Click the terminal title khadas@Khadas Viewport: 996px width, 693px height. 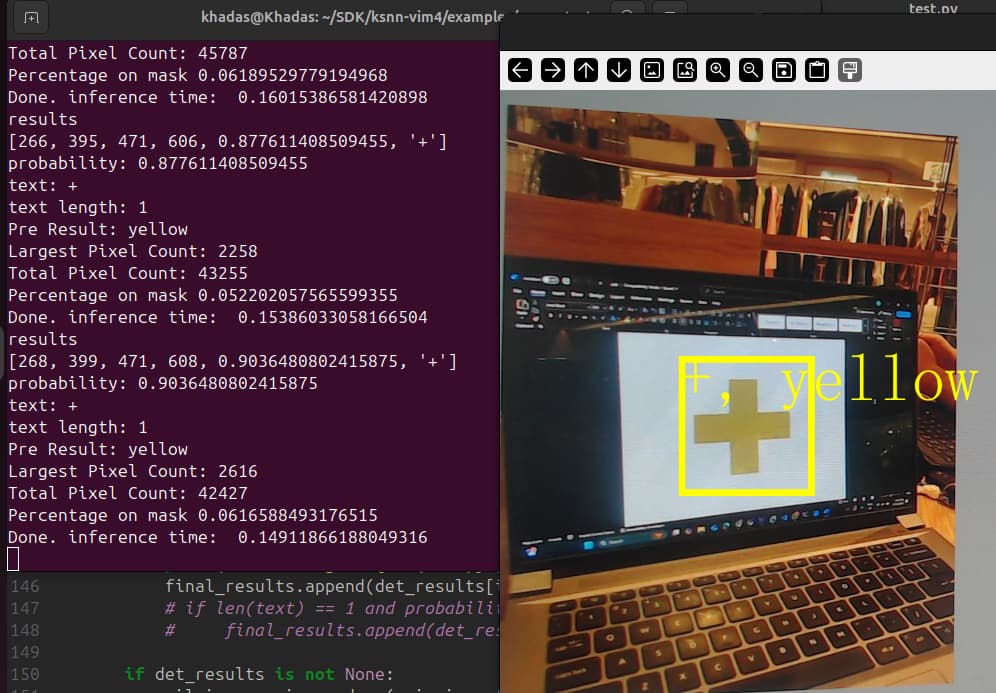click(352, 17)
